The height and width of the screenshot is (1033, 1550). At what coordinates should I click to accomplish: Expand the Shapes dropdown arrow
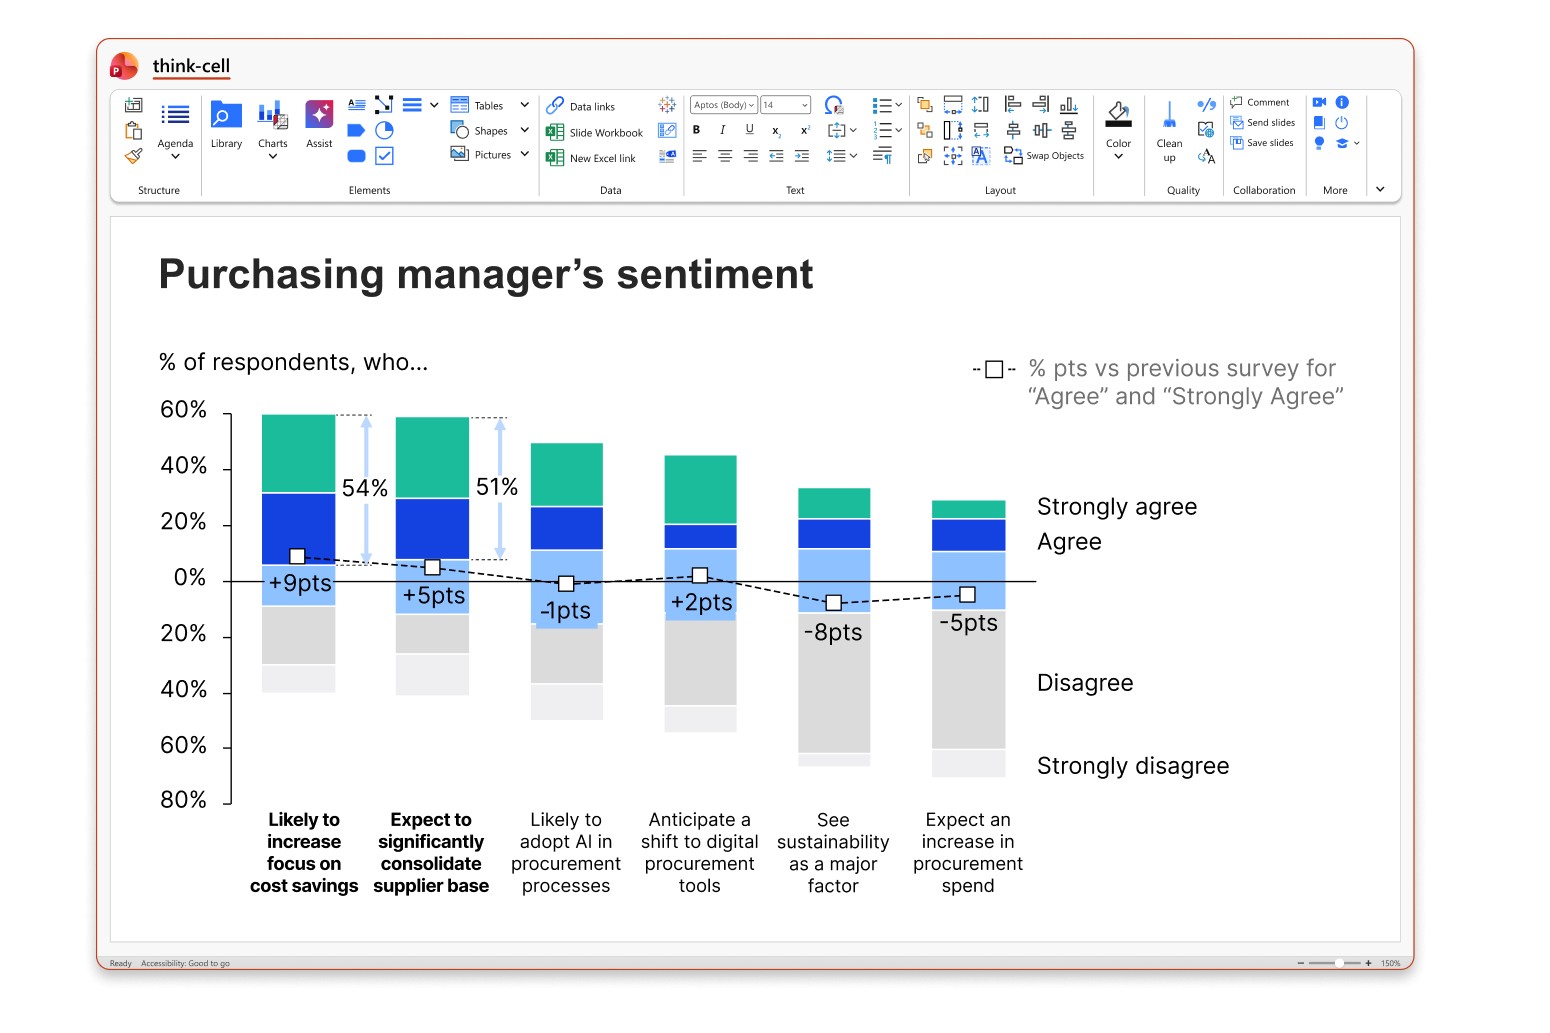coord(524,130)
